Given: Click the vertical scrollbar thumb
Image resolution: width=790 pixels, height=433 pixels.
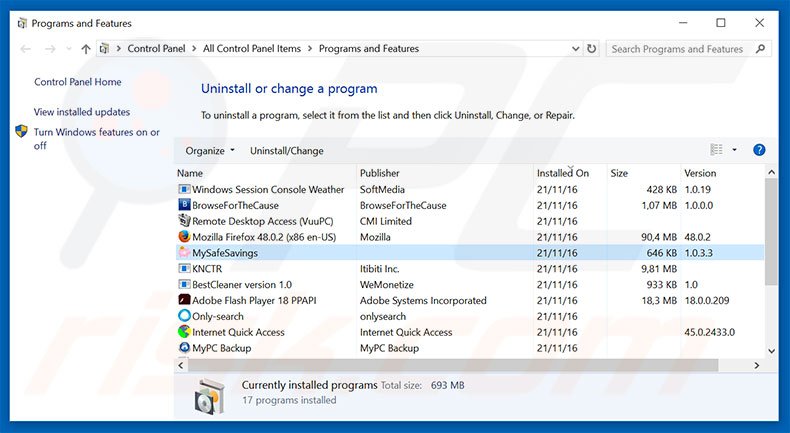Looking at the screenshot, I should pyautogui.click(x=771, y=232).
